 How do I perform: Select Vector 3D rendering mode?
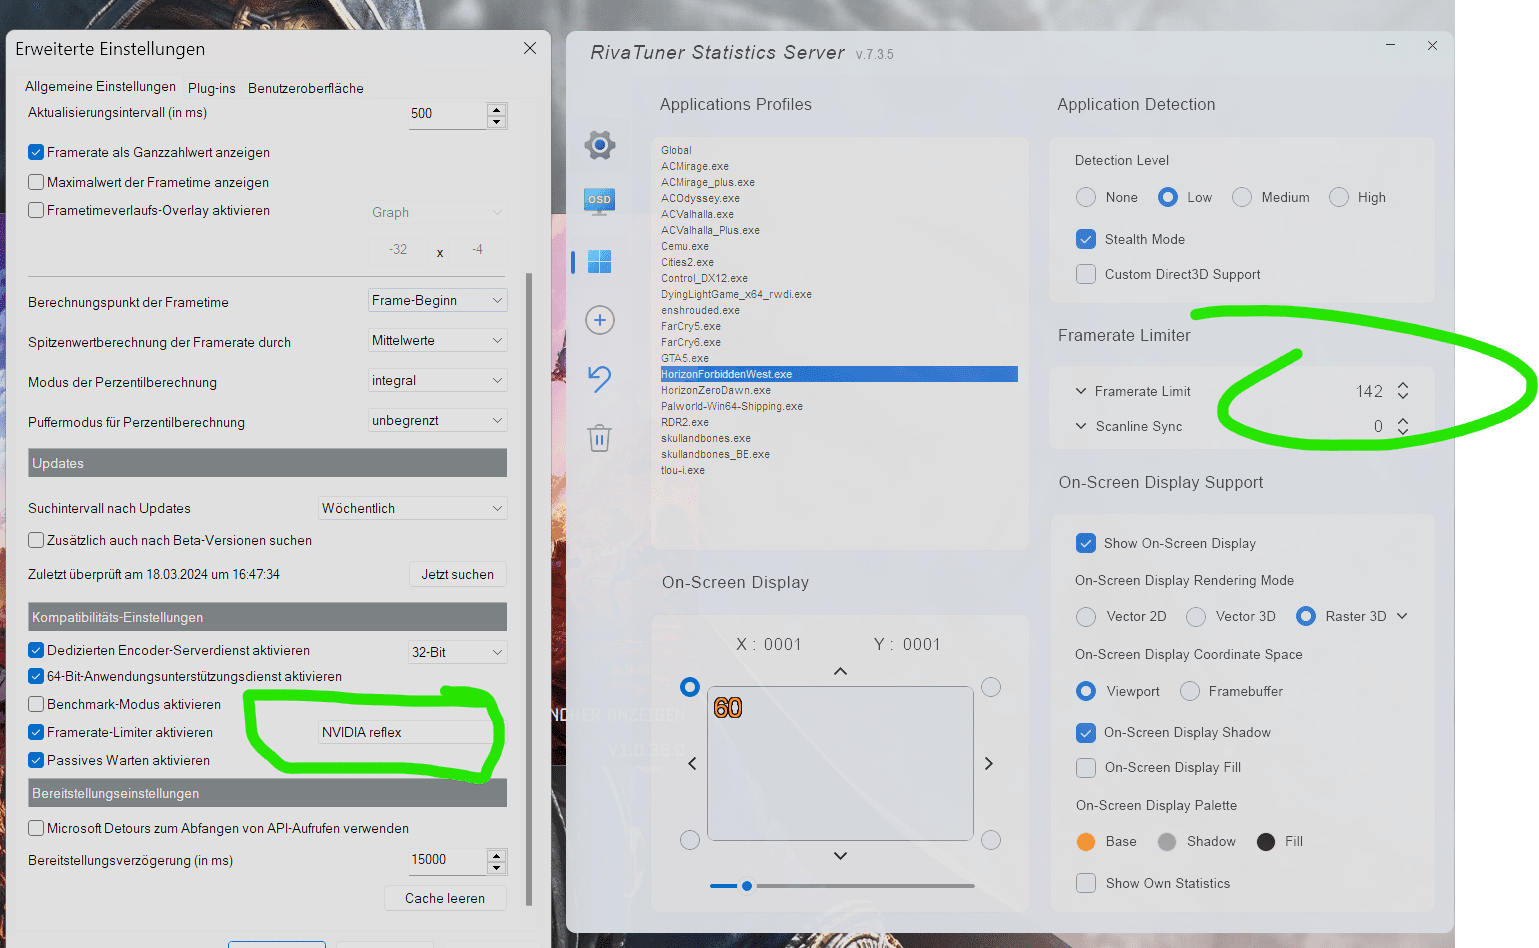tap(1196, 616)
